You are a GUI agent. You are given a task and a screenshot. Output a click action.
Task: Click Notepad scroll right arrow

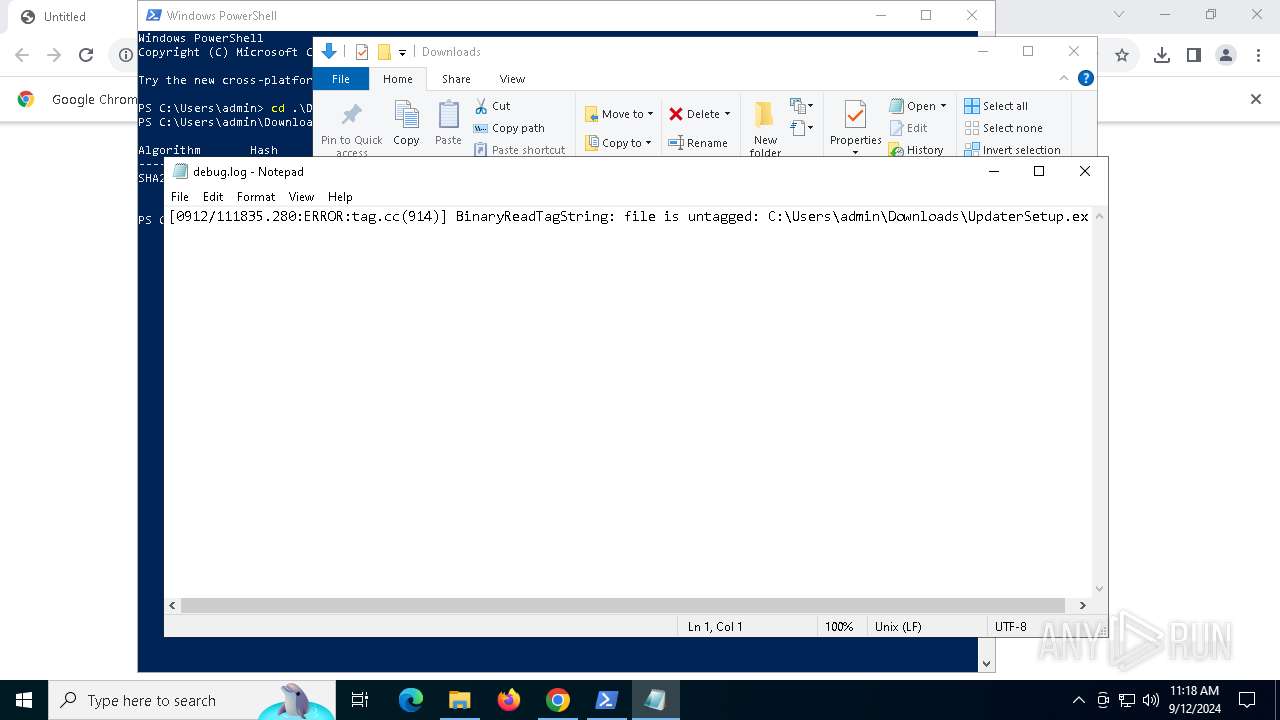tap(1082, 605)
